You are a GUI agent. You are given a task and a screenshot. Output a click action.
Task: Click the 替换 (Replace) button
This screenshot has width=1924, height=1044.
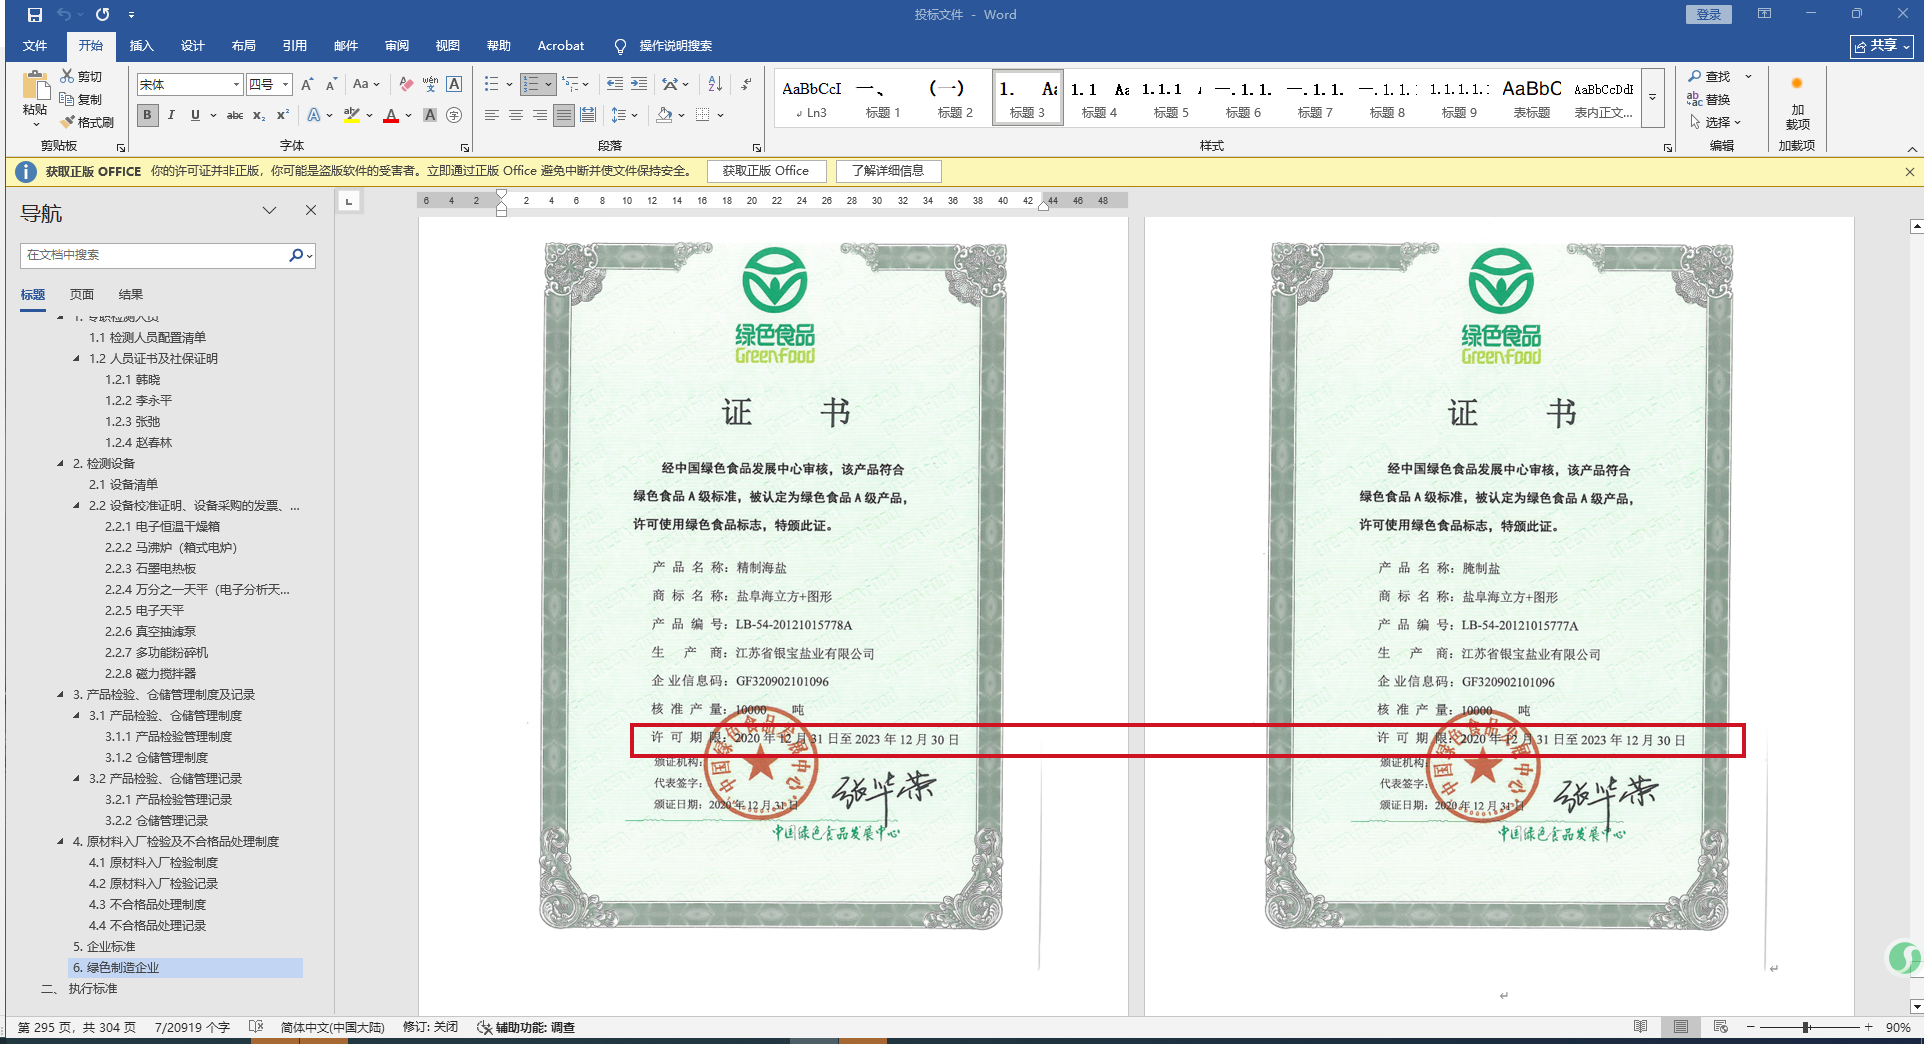click(x=1710, y=99)
